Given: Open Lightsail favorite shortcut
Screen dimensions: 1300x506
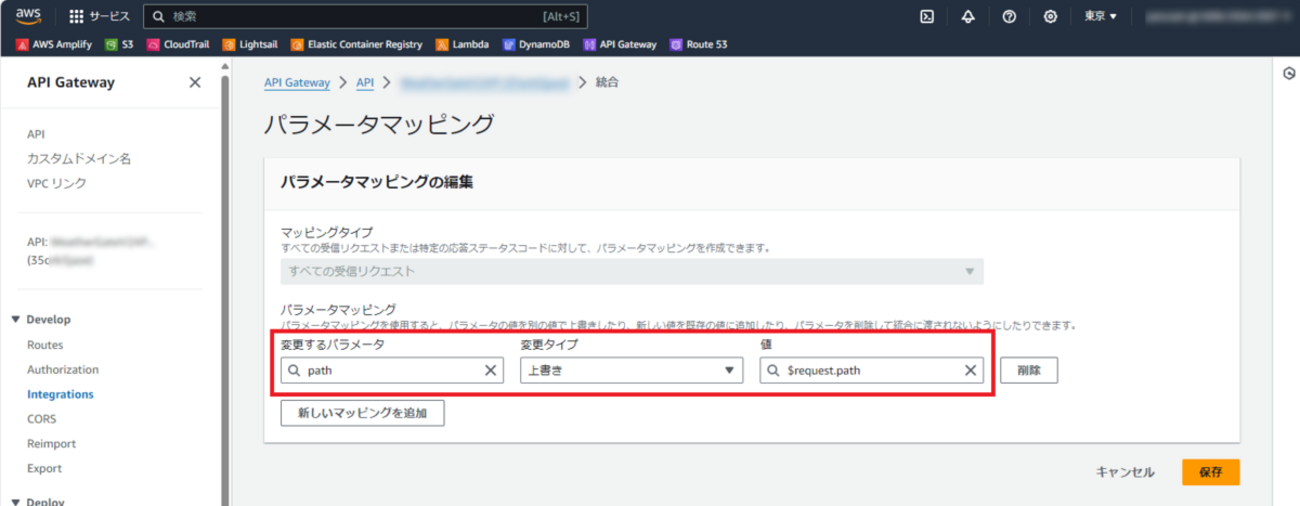Looking at the screenshot, I should pyautogui.click(x=250, y=44).
